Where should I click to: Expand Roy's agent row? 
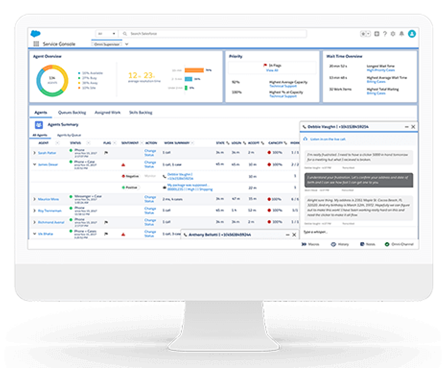click(x=34, y=211)
